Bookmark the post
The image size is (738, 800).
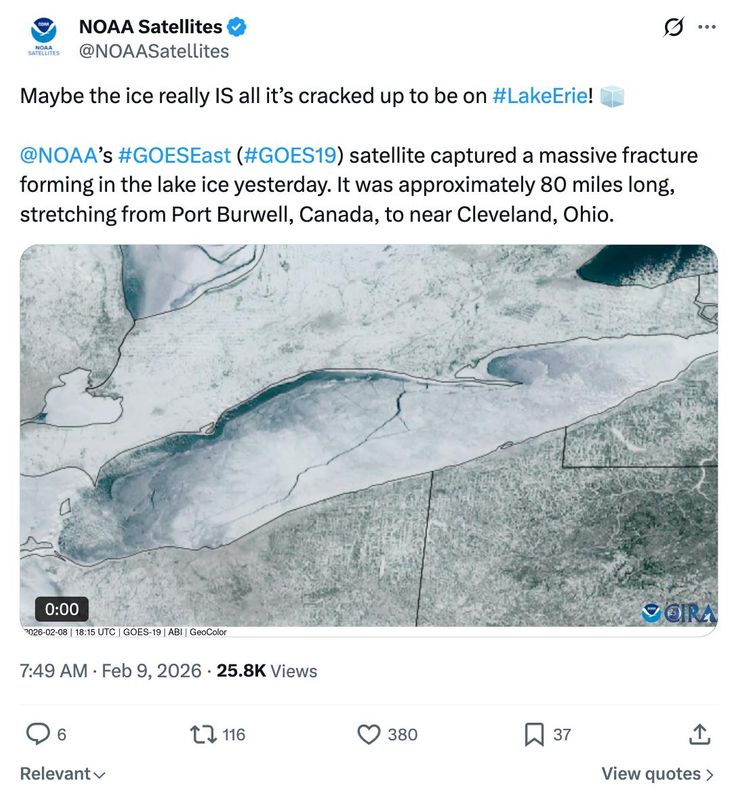[536, 734]
